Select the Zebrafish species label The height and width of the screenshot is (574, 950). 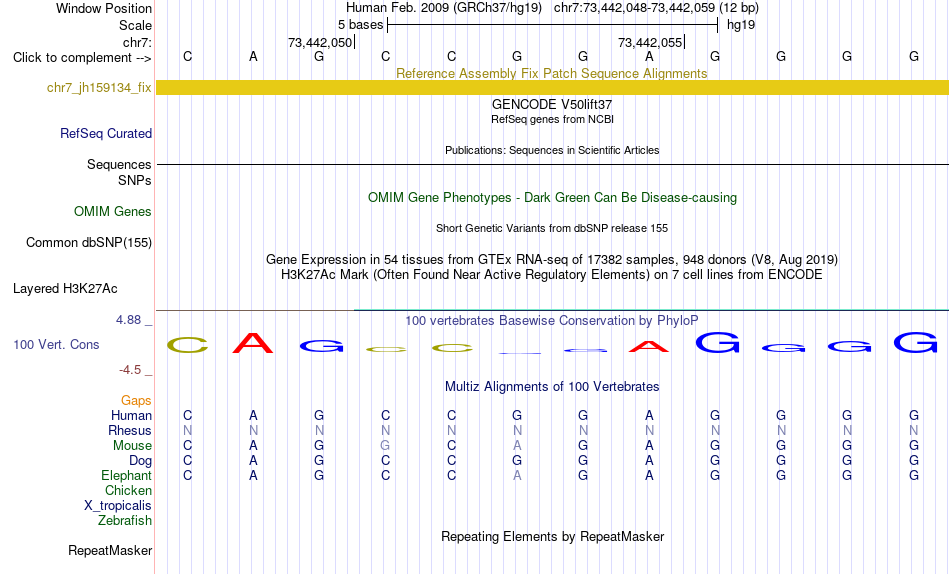point(125,521)
